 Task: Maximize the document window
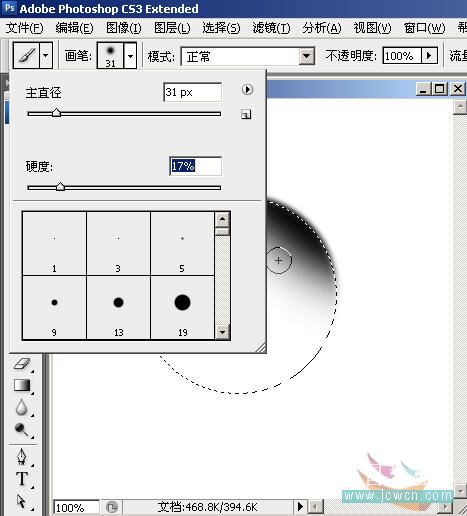(440, 89)
